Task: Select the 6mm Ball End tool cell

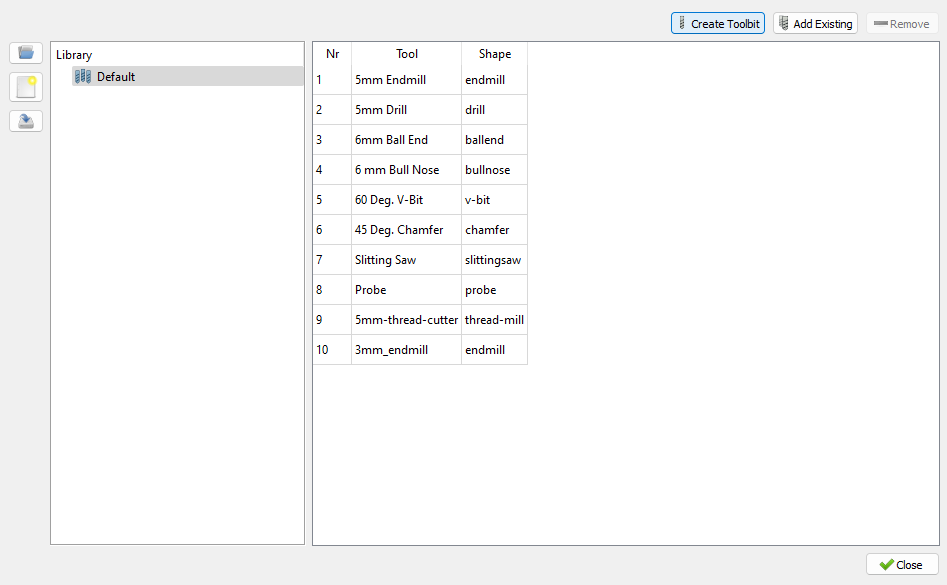Action: coord(406,139)
